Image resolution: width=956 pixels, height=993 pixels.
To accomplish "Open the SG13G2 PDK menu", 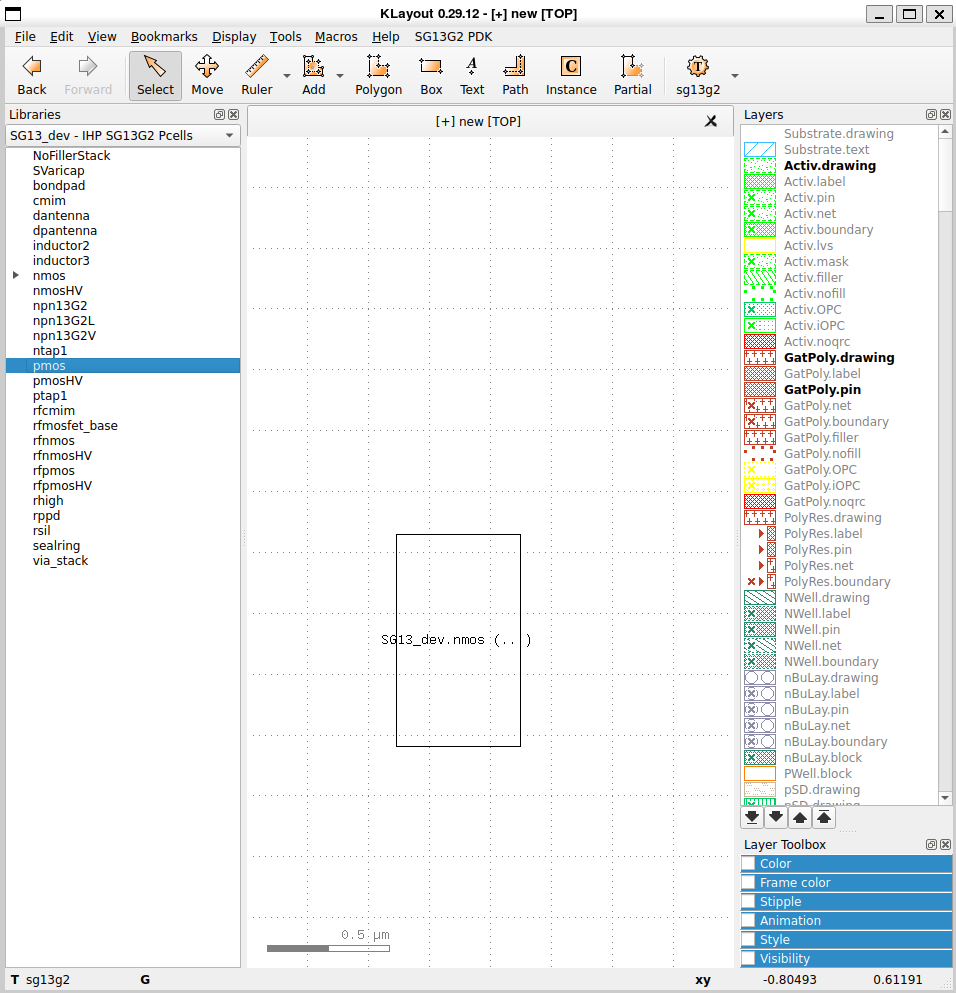I will point(453,36).
